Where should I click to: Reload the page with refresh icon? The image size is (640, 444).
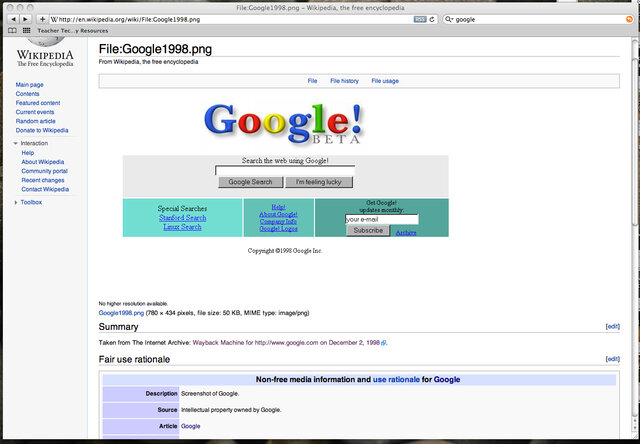click(432, 19)
